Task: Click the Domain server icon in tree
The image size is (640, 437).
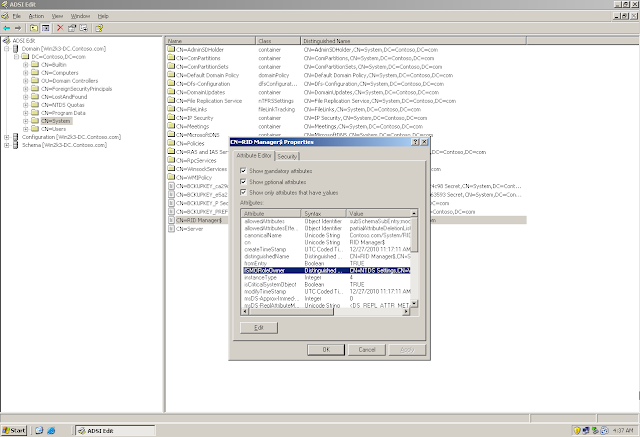Action: pos(16,49)
